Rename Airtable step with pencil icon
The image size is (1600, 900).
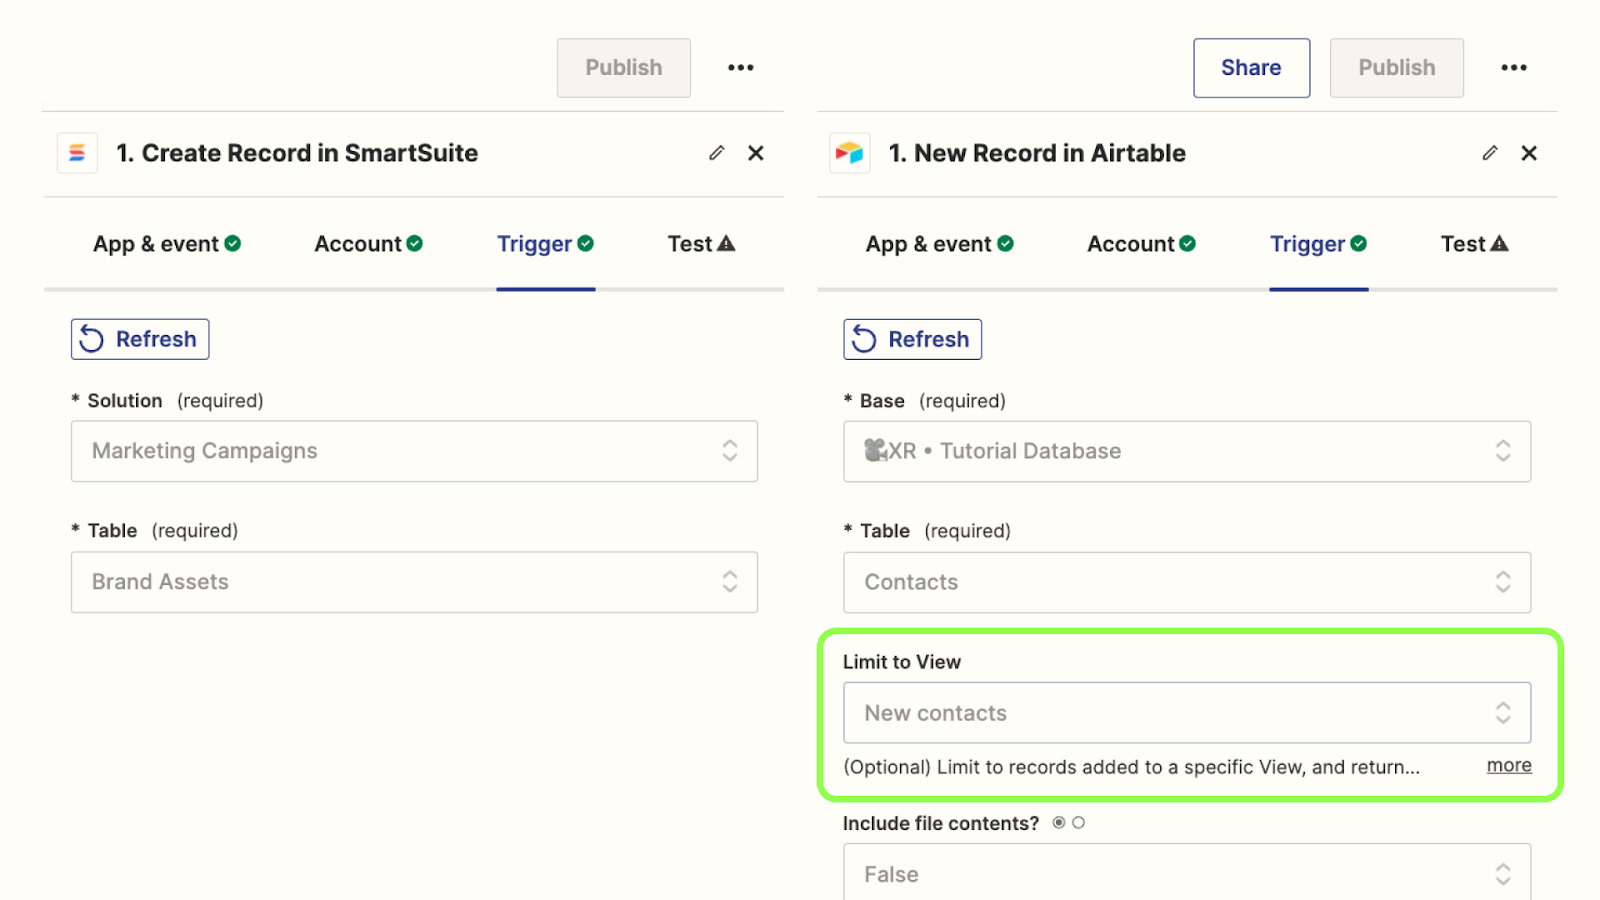click(1490, 153)
